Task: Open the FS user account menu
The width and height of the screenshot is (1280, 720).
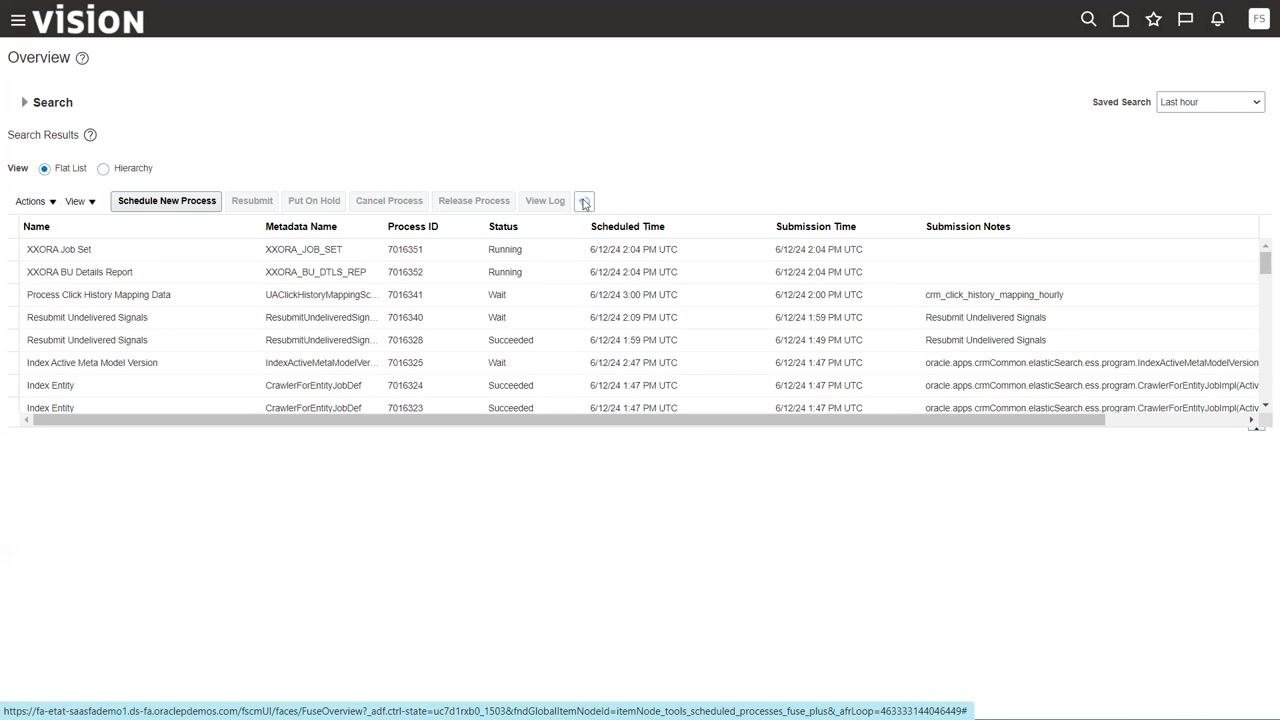Action: [x=1259, y=19]
